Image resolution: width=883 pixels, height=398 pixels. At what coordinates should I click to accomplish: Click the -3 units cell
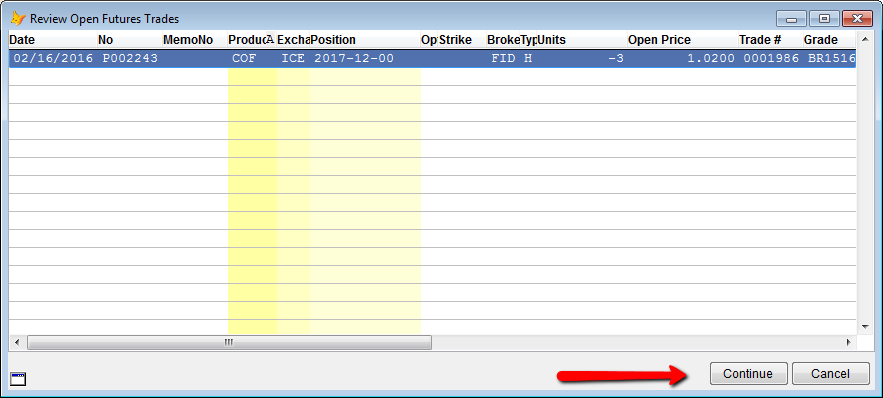[x=582, y=59]
